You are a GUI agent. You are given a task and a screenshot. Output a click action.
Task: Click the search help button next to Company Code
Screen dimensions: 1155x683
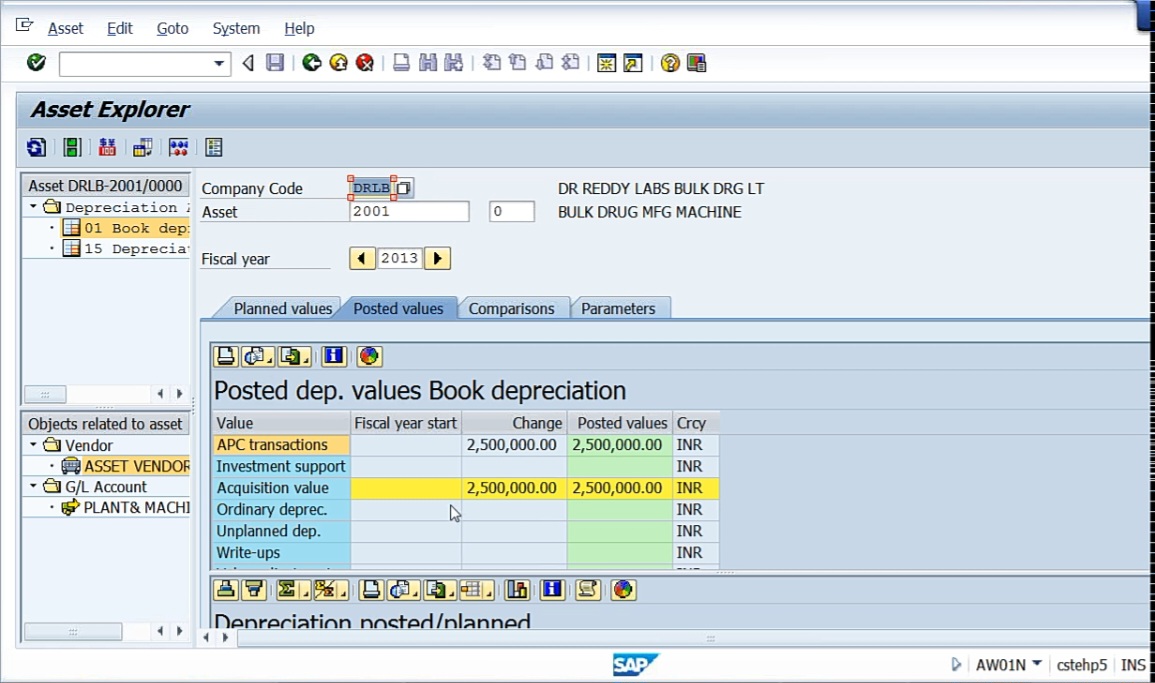(x=404, y=188)
